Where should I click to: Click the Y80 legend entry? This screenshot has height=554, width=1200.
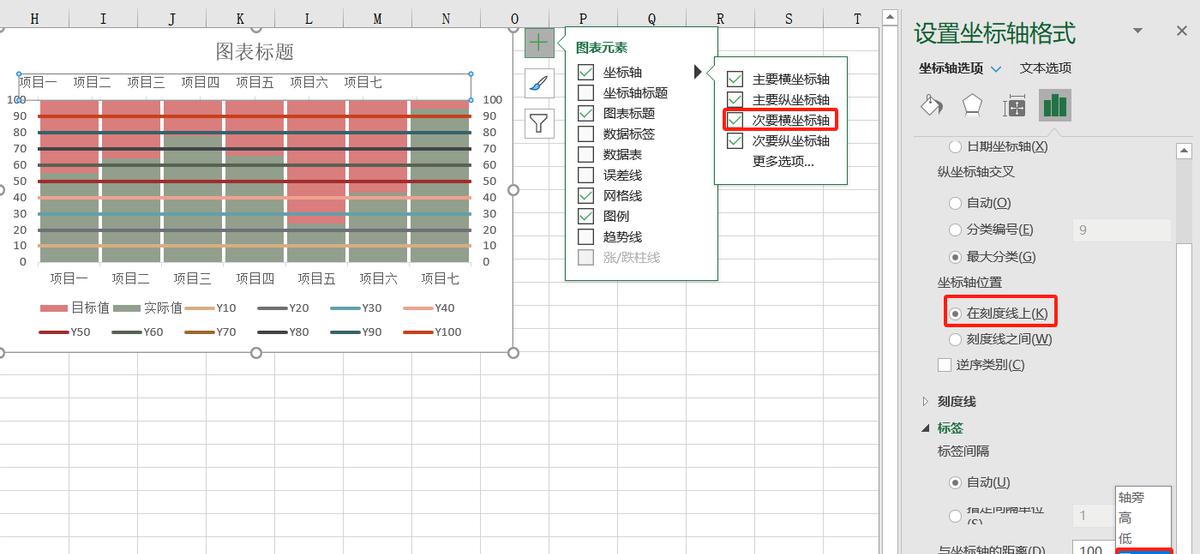point(283,332)
